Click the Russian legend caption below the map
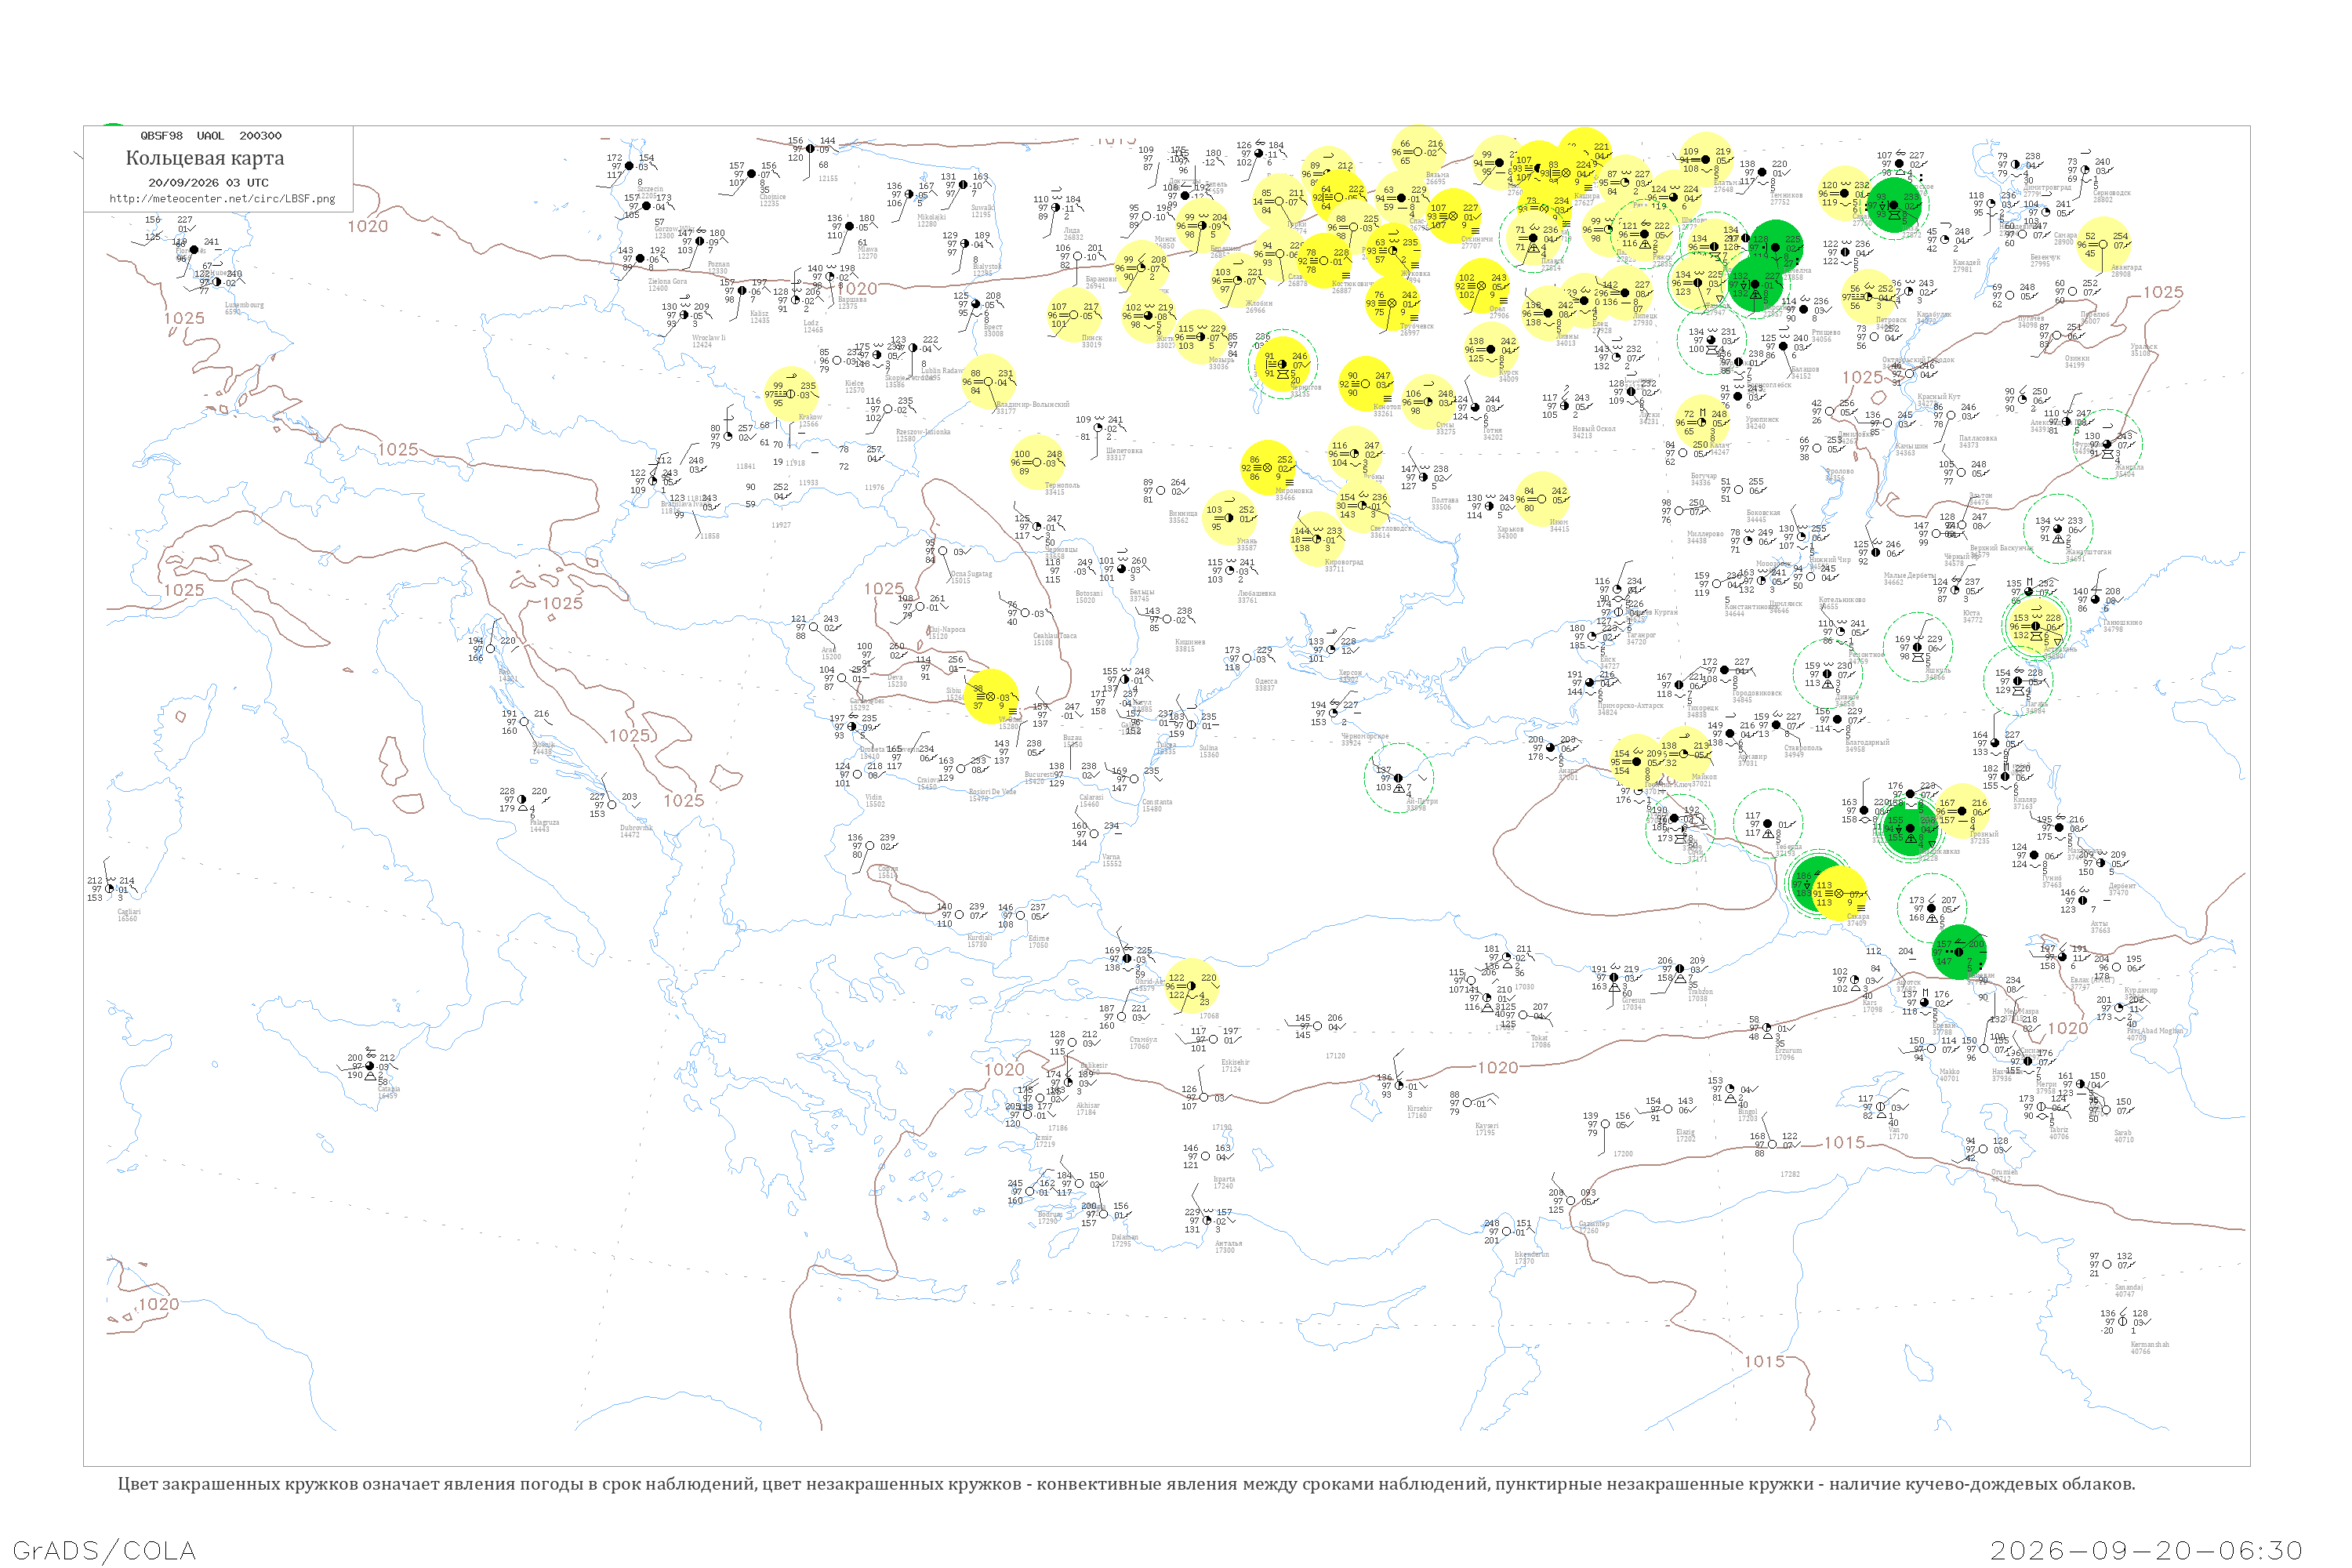Image resolution: width=2352 pixels, height=1568 pixels. (x=1126, y=1483)
